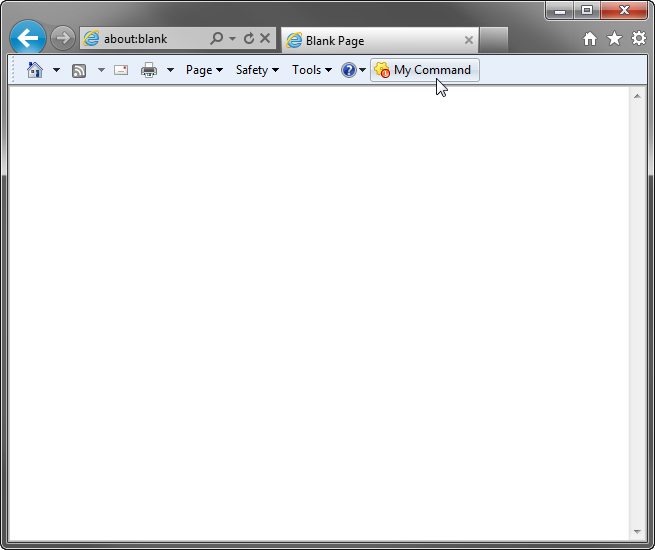
Task: Click the Forward navigation arrow
Action: [63, 39]
